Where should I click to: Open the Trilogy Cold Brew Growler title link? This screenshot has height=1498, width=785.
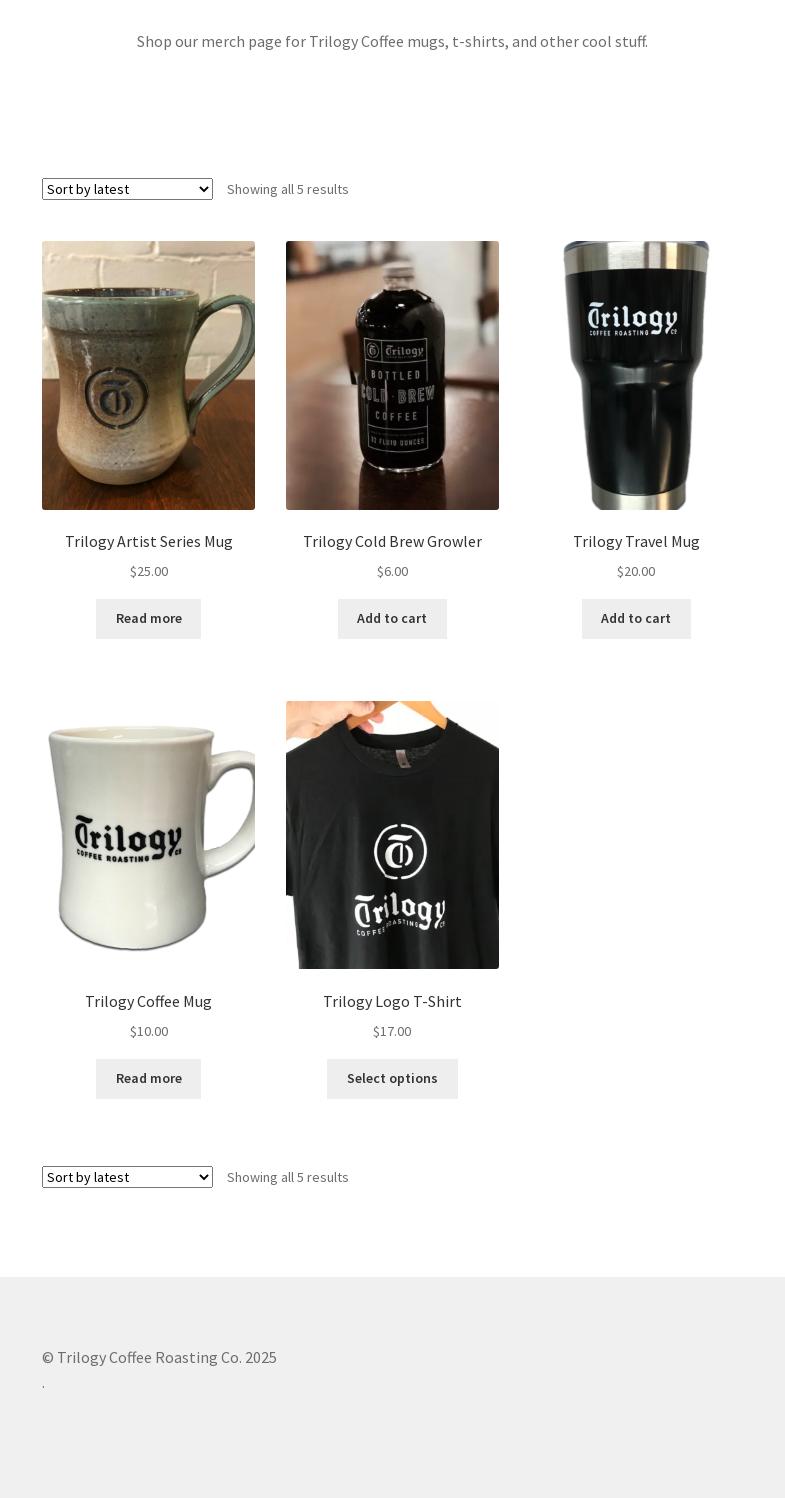[x=392, y=541]
